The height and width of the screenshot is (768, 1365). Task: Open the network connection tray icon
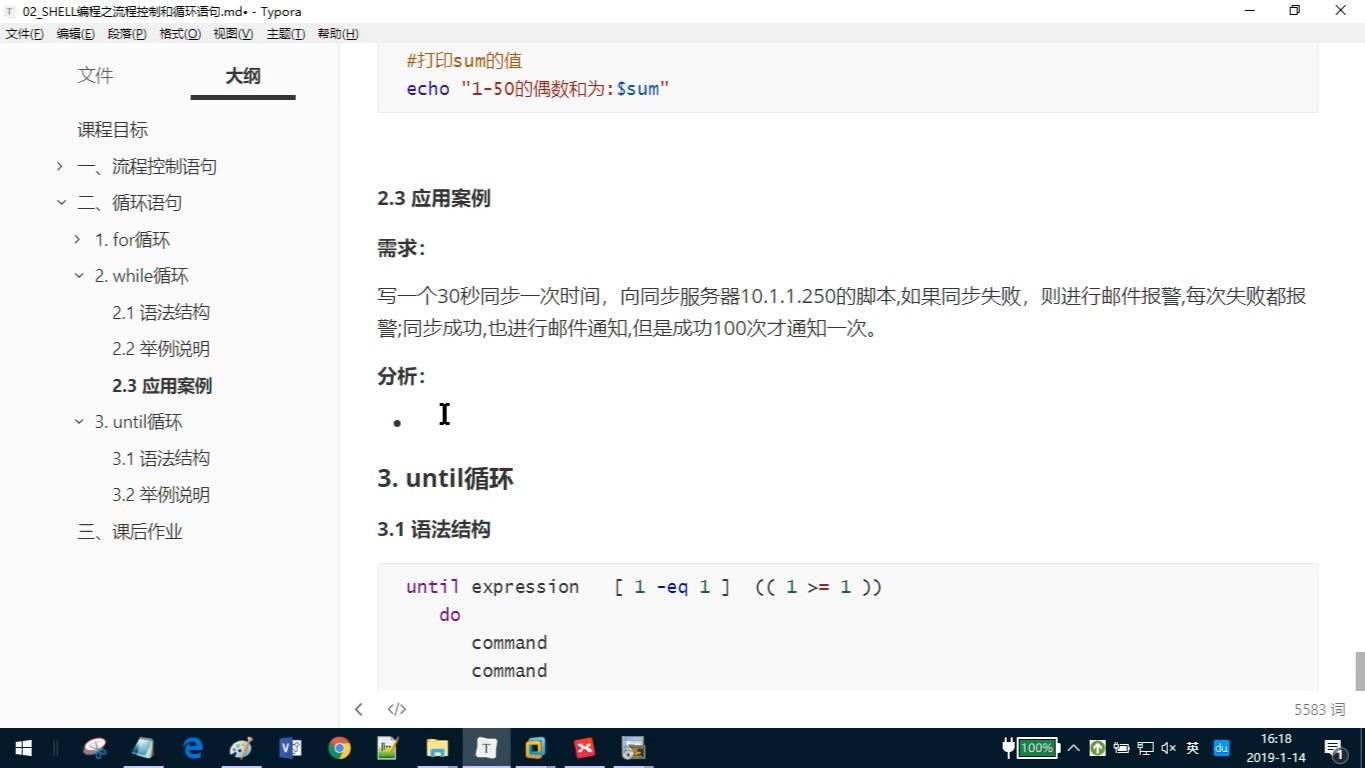tap(1145, 748)
